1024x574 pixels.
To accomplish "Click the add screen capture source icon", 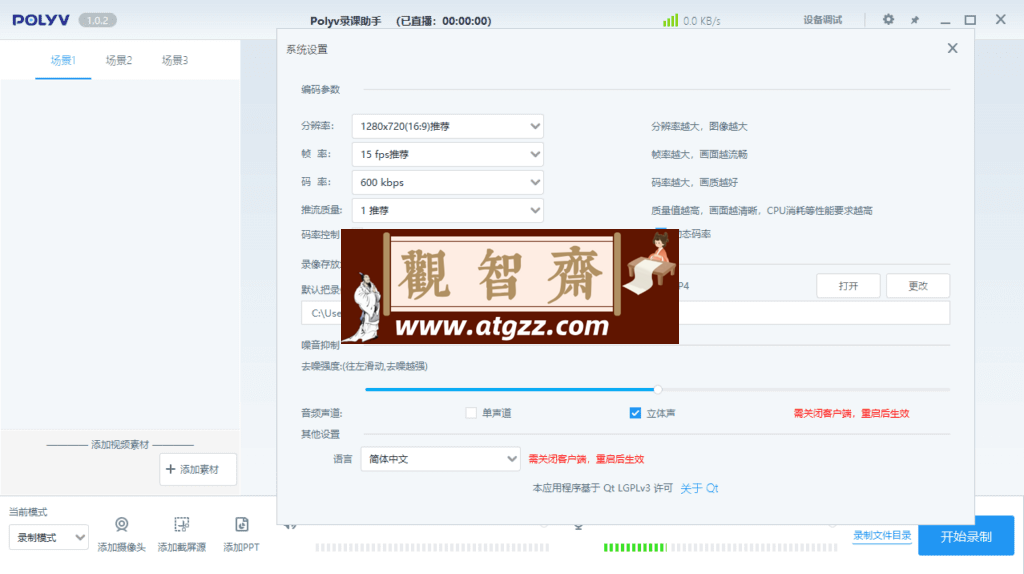I will pos(182,524).
